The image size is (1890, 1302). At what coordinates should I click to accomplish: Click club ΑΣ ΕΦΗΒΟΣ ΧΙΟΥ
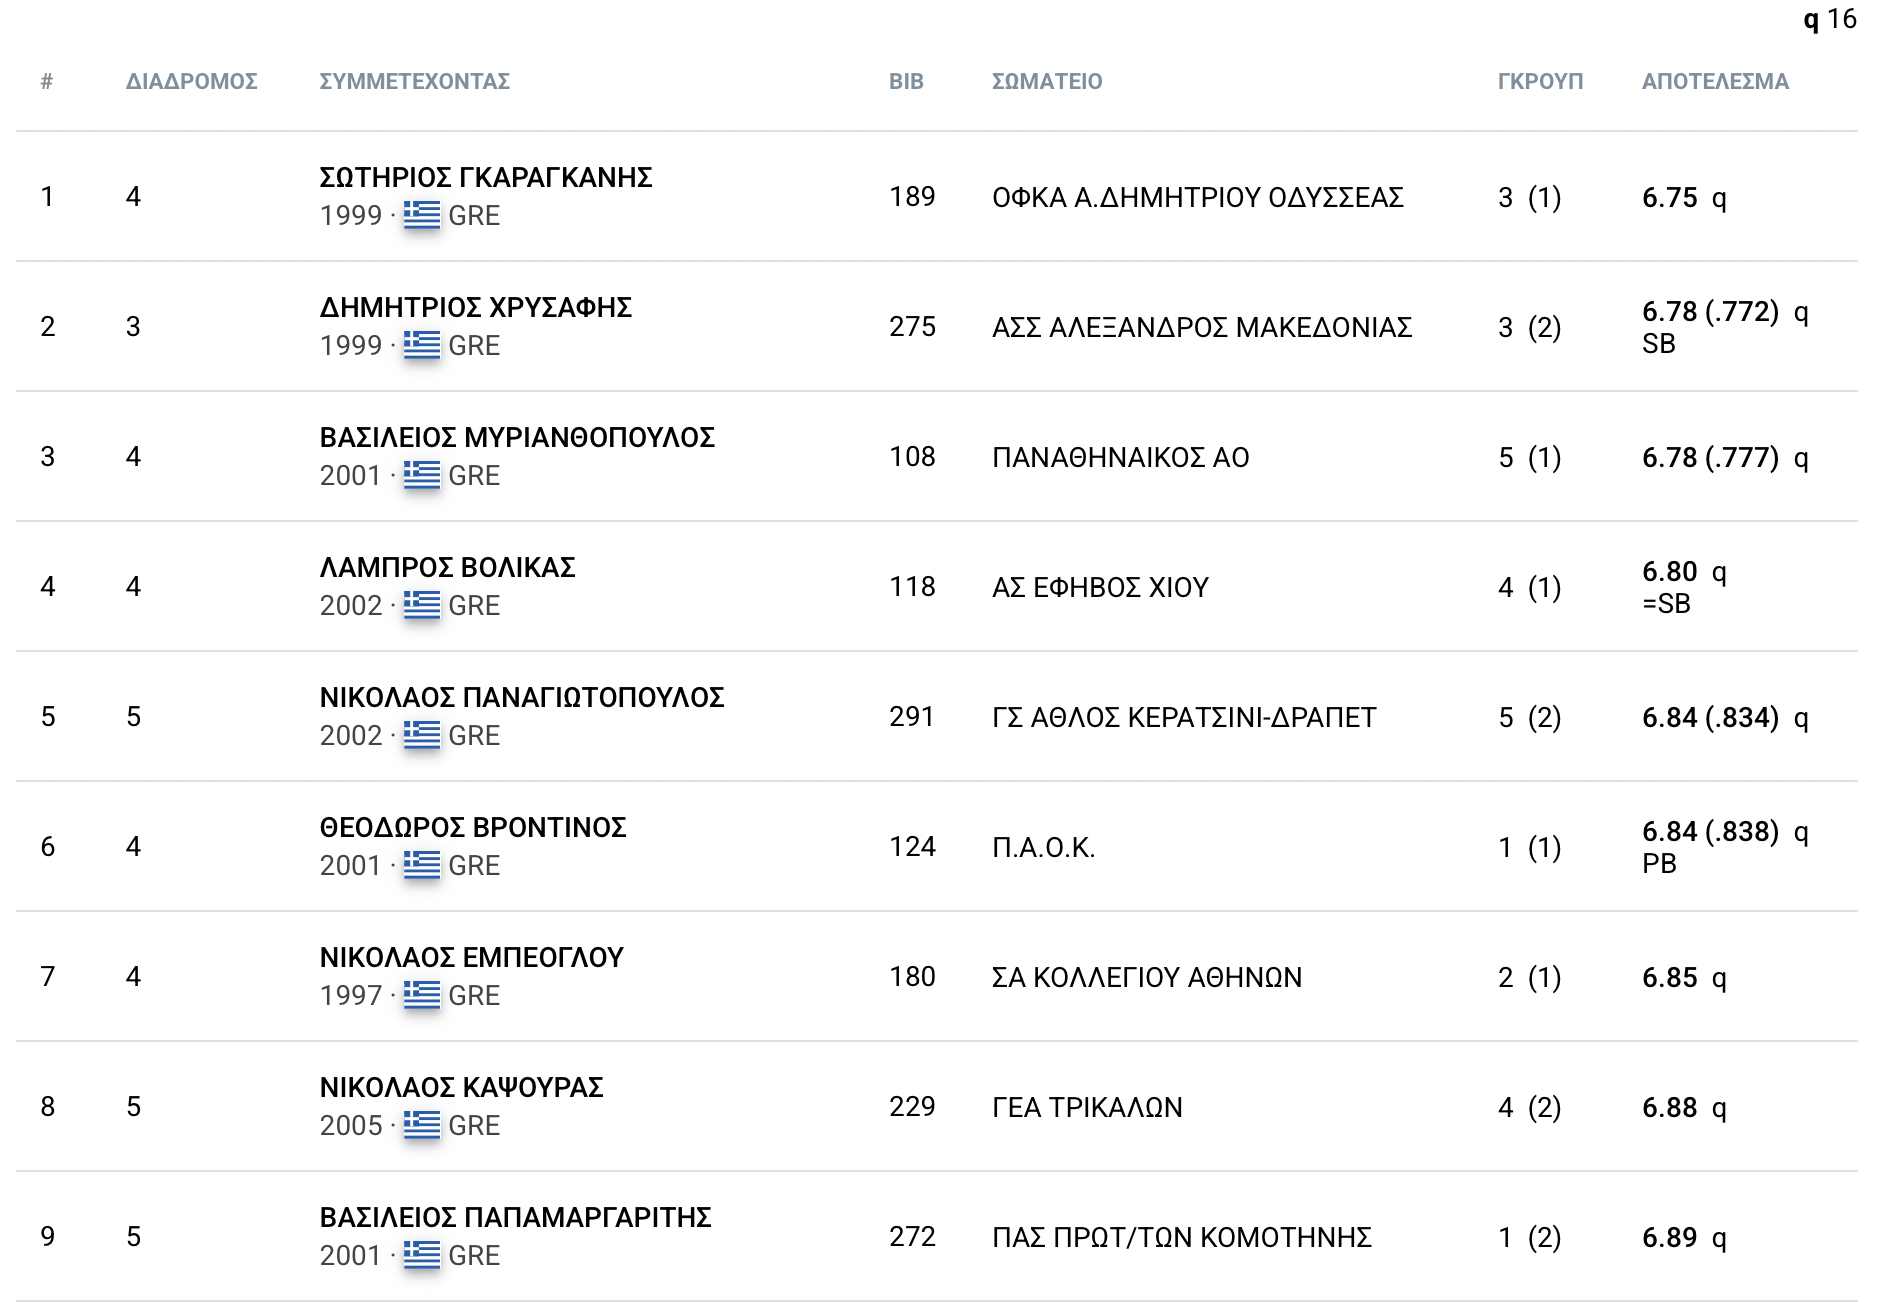[x=1100, y=587]
